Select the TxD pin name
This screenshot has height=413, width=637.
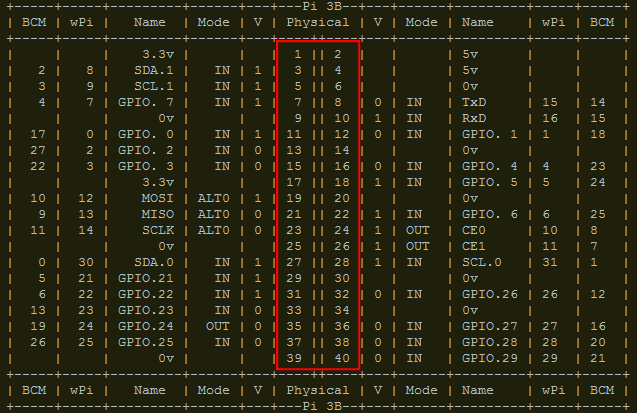pos(474,102)
